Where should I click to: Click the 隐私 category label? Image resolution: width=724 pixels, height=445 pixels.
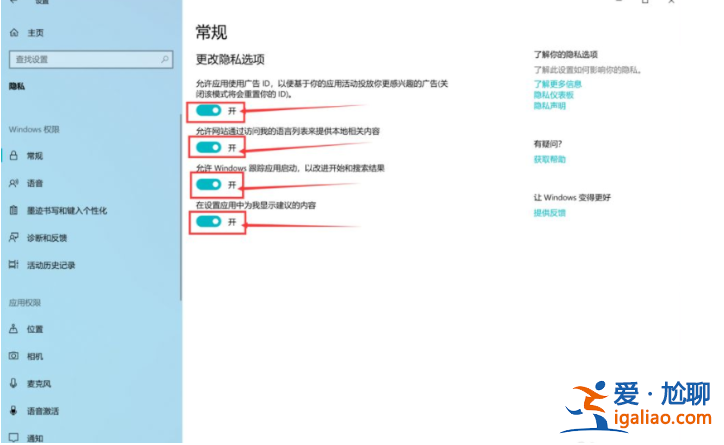click(17, 86)
